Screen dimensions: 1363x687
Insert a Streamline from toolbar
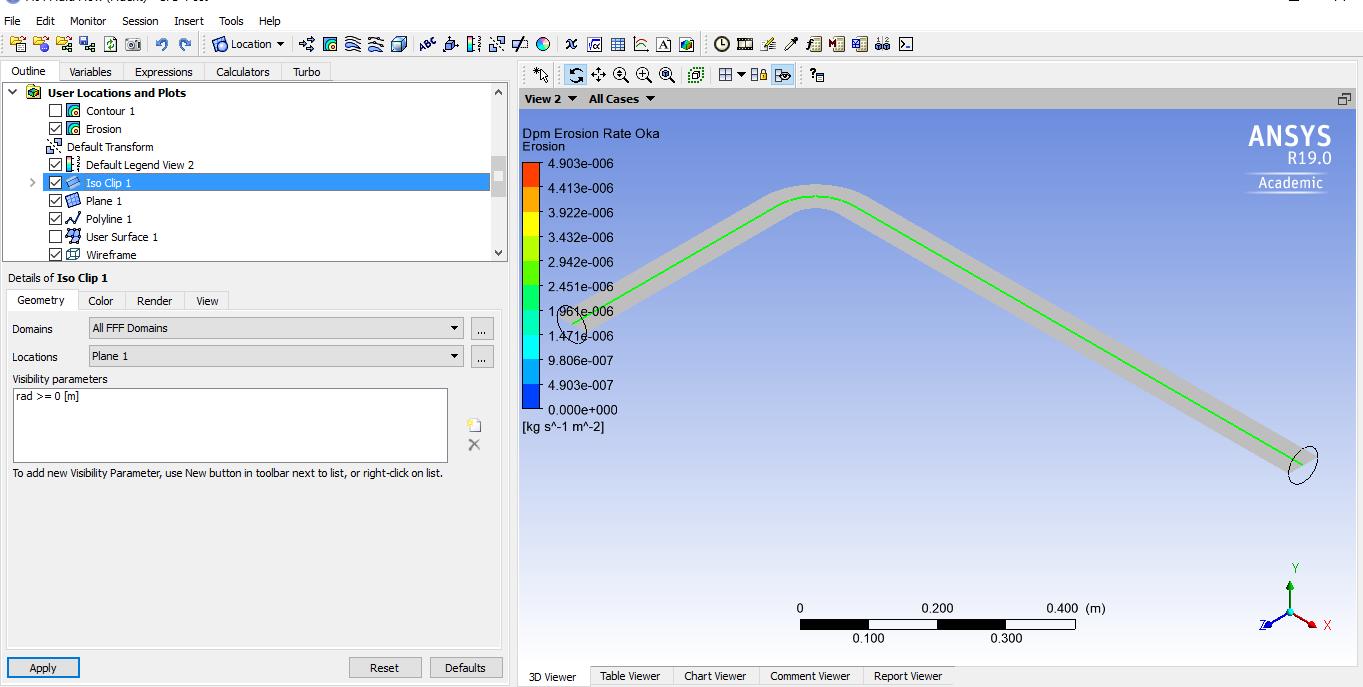[353, 44]
